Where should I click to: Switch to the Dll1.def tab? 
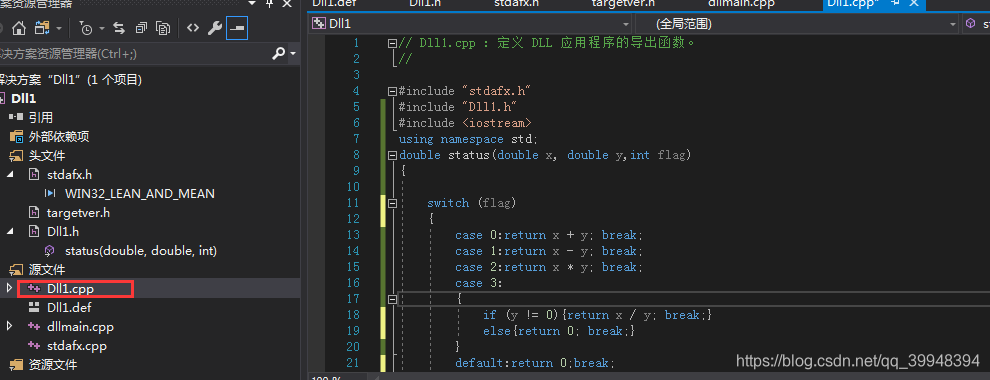335,3
